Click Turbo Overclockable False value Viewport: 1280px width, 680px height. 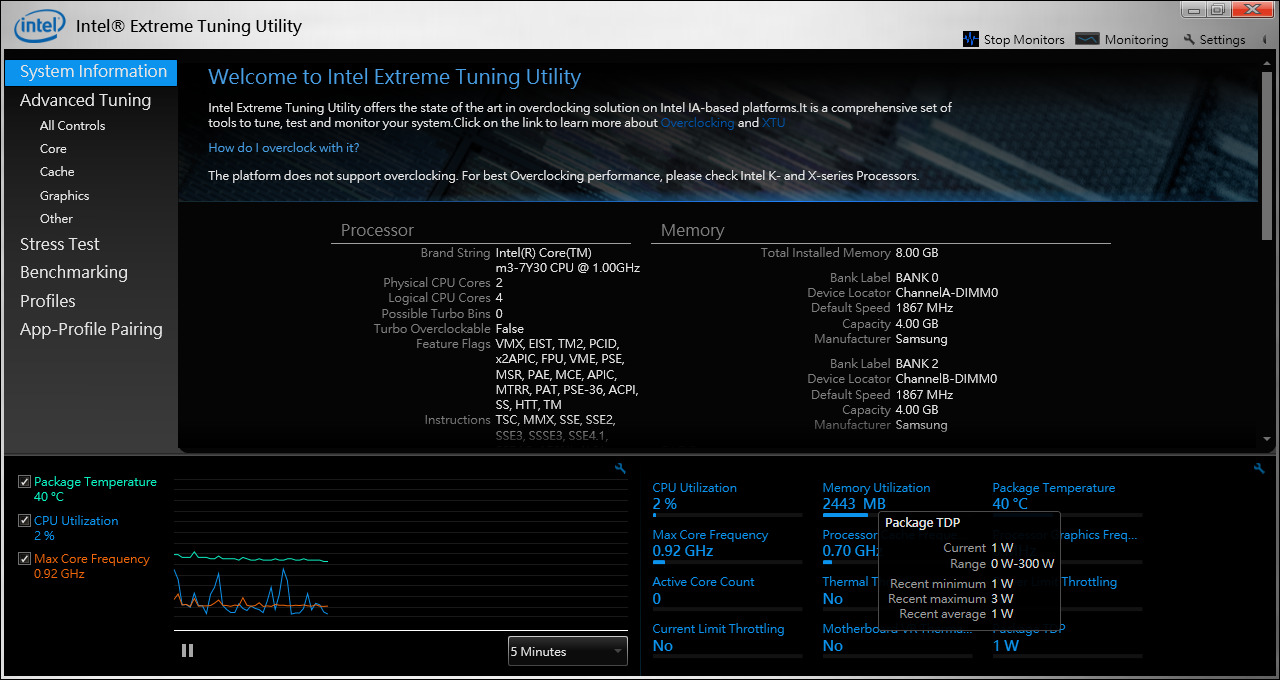click(x=509, y=329)
